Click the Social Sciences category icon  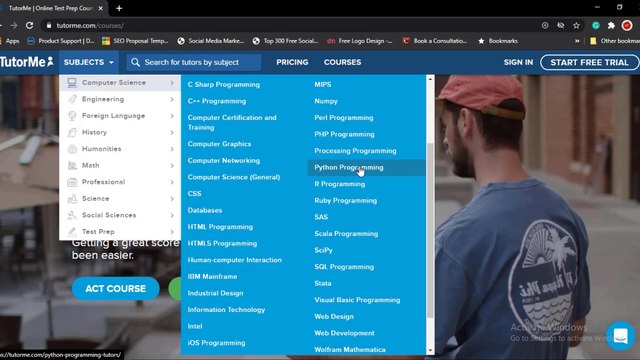point(72,215)
